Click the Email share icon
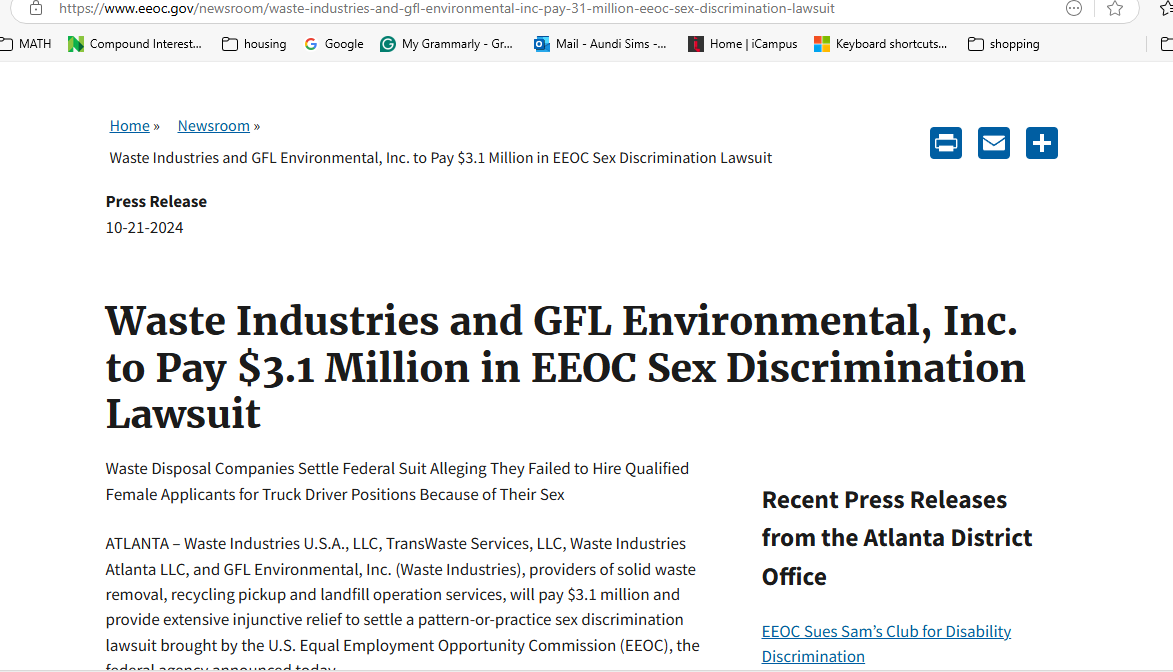The image size is (1173, 672). pos(993,143)
